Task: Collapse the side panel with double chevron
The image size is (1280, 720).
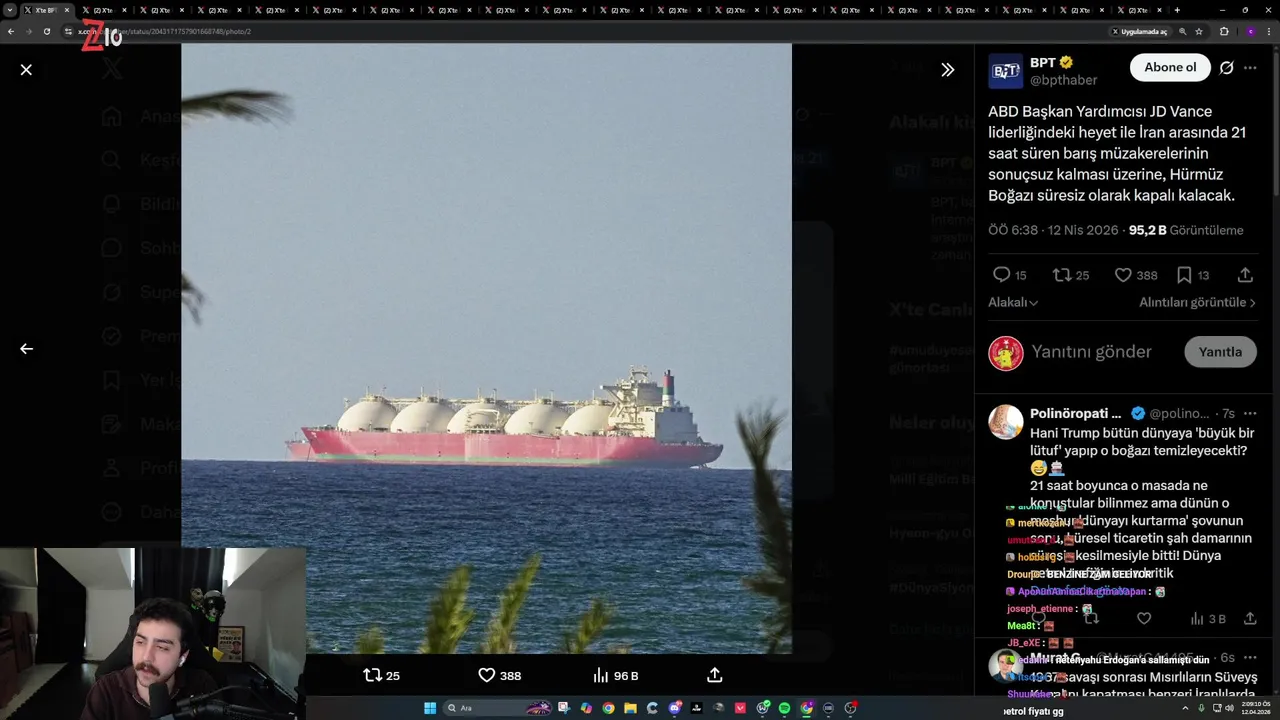Action: [947, 70]
